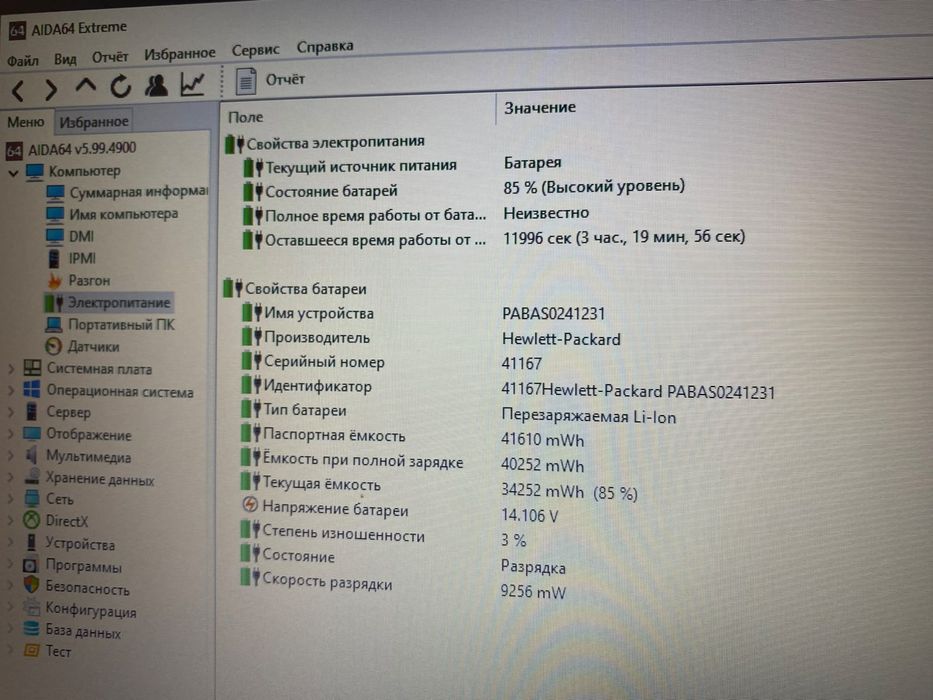Expand the Мультимедиа branch arrow
933x700 pixels.
pyautogui.click(x=11, y=457)
